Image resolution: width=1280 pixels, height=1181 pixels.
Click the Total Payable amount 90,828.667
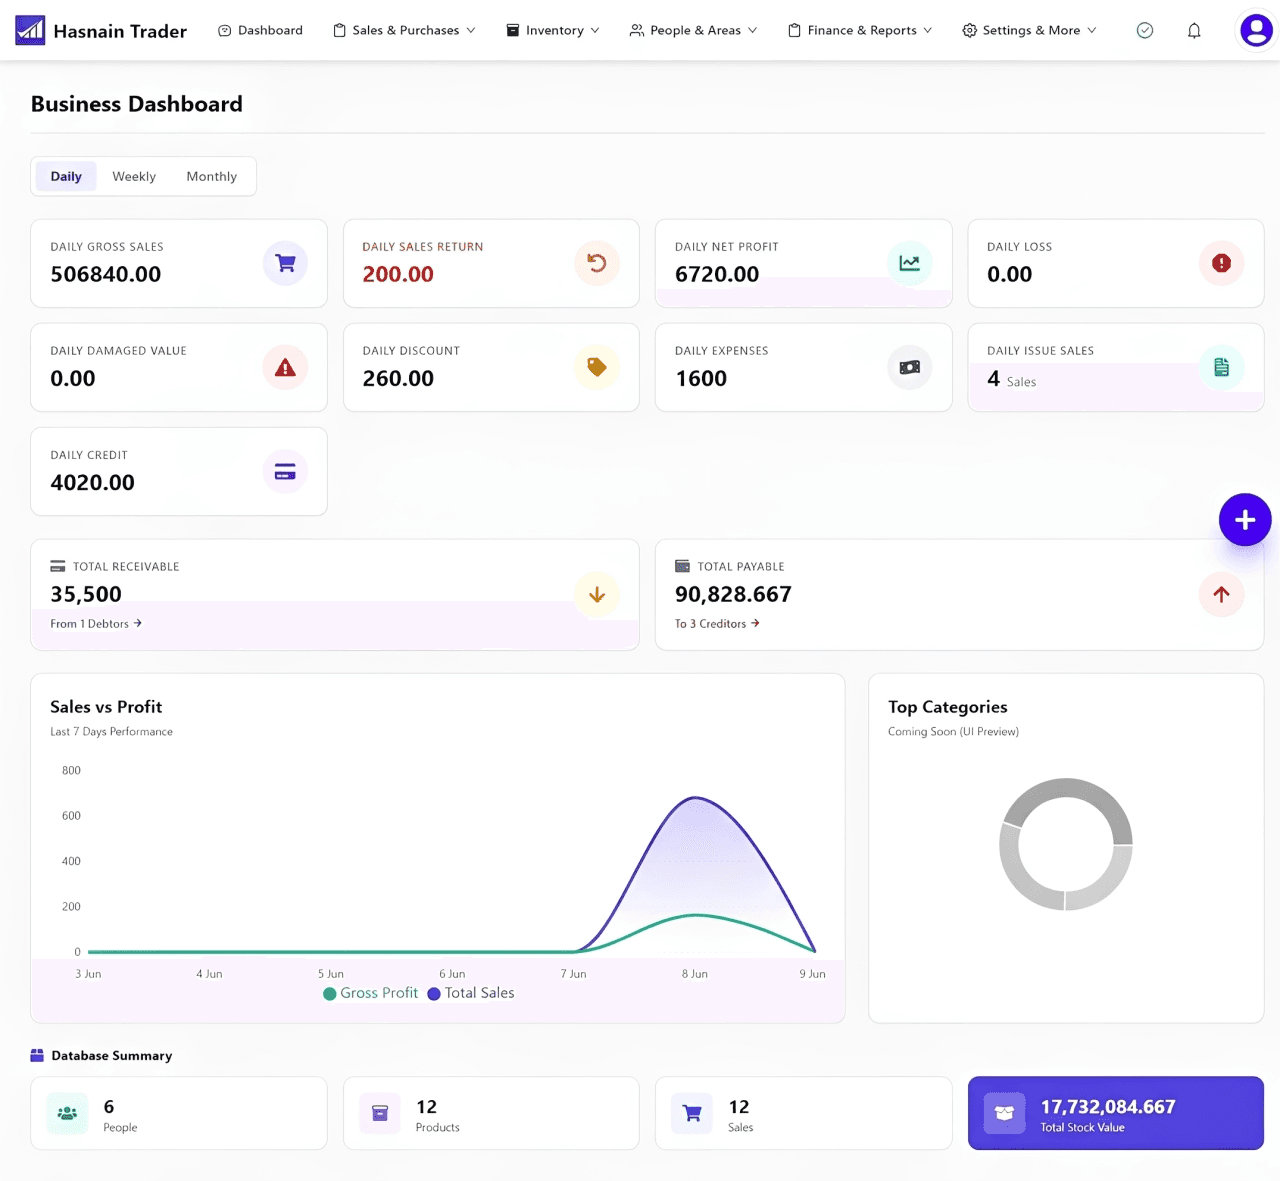tap(733, 594)
